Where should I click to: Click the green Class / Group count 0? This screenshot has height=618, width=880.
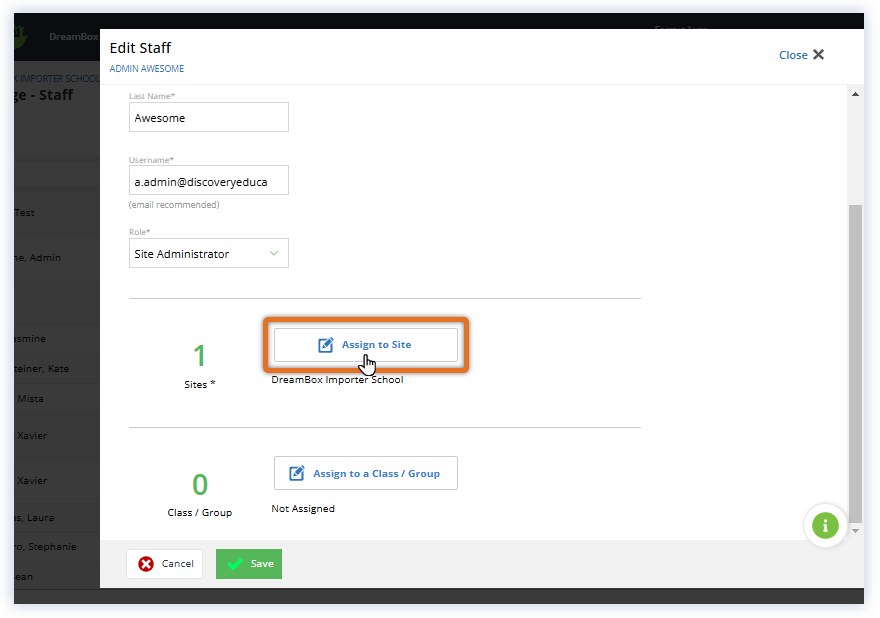click(x=200, y=484)
